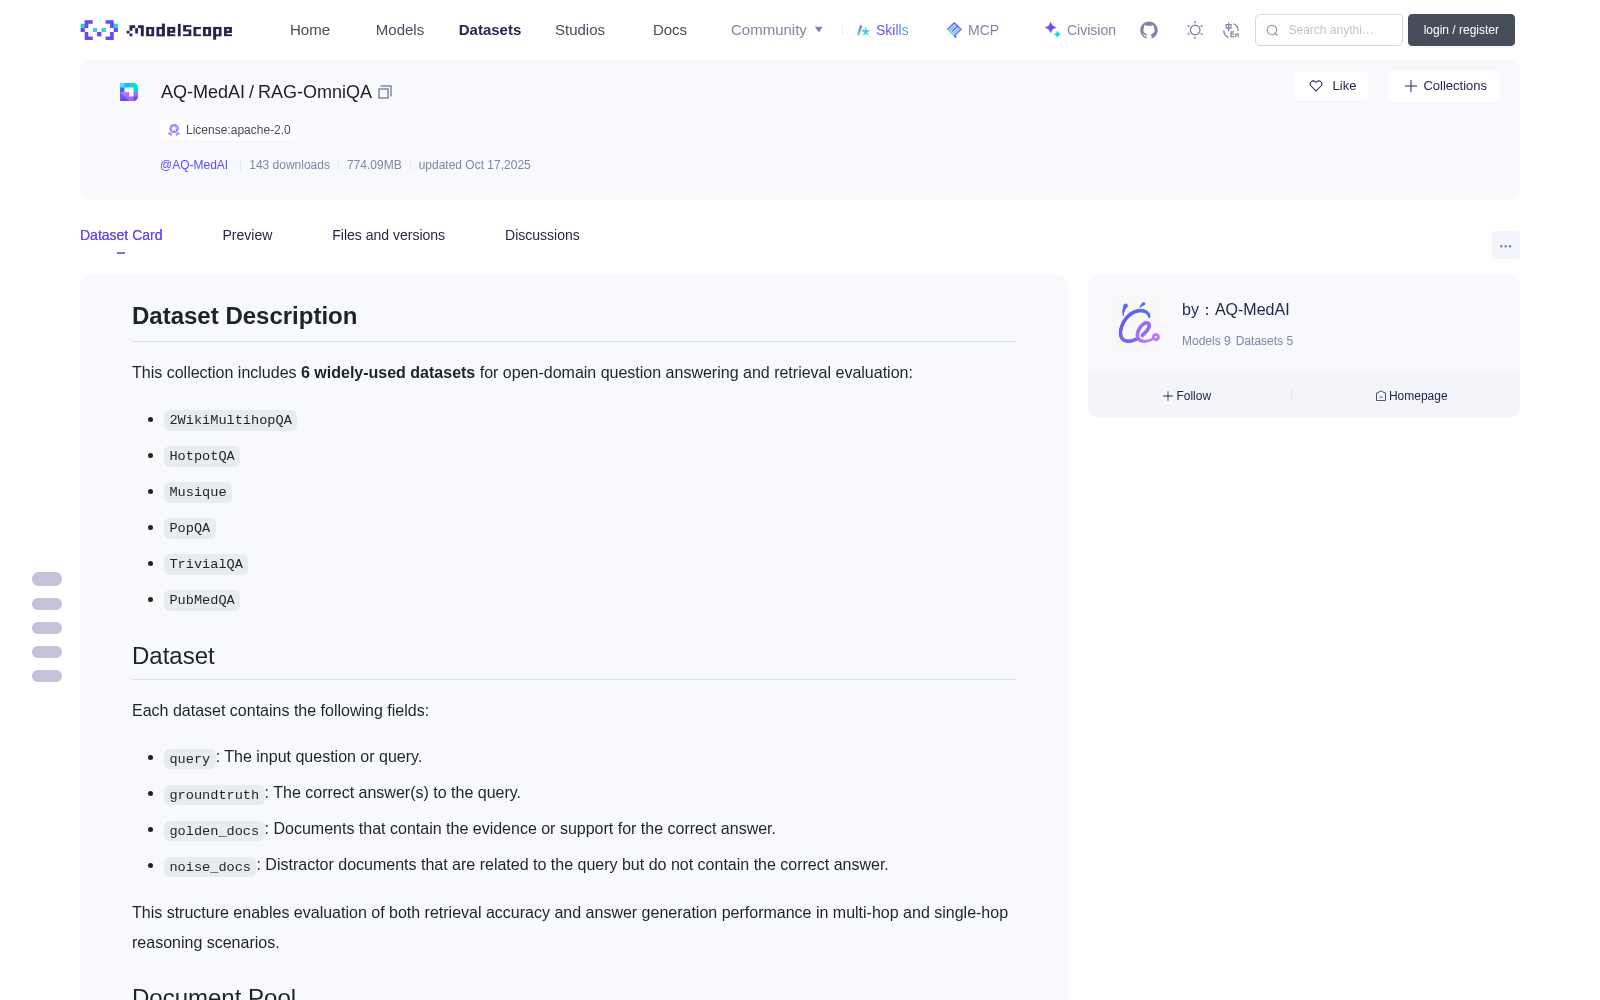
Task: Click the search magnifier icon
Action: tap(1273, 30)
